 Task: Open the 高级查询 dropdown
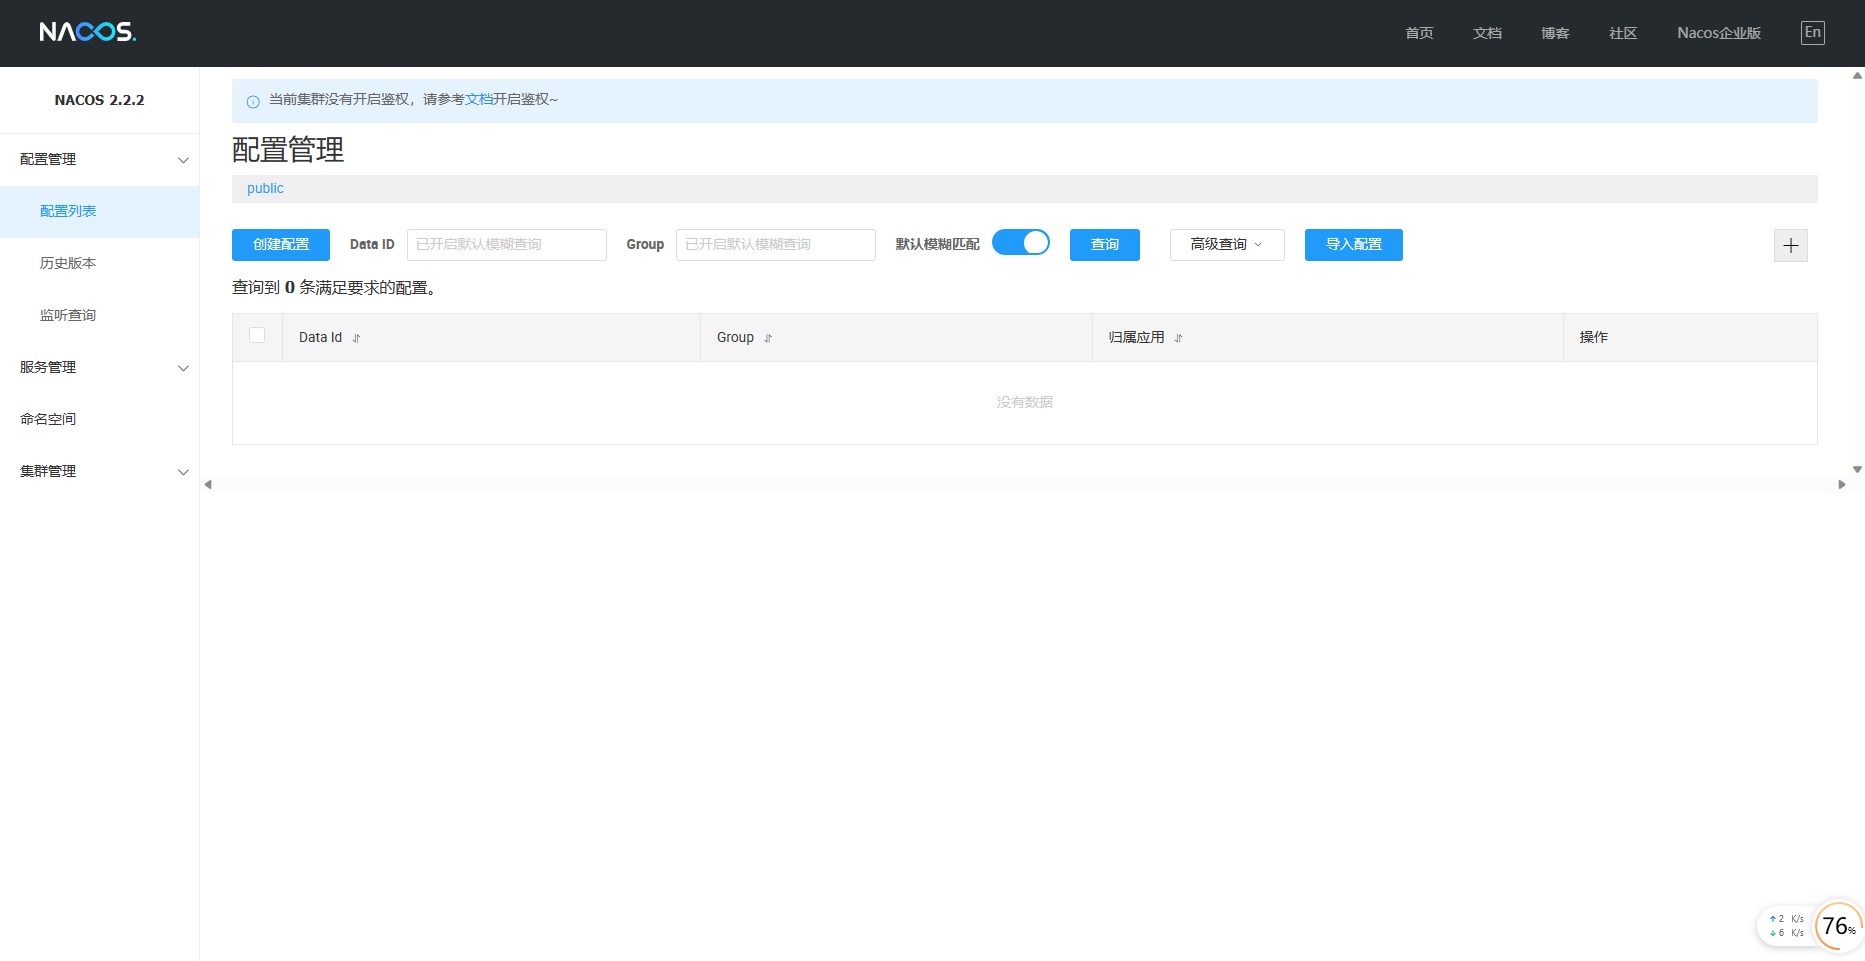(1226, 245)
